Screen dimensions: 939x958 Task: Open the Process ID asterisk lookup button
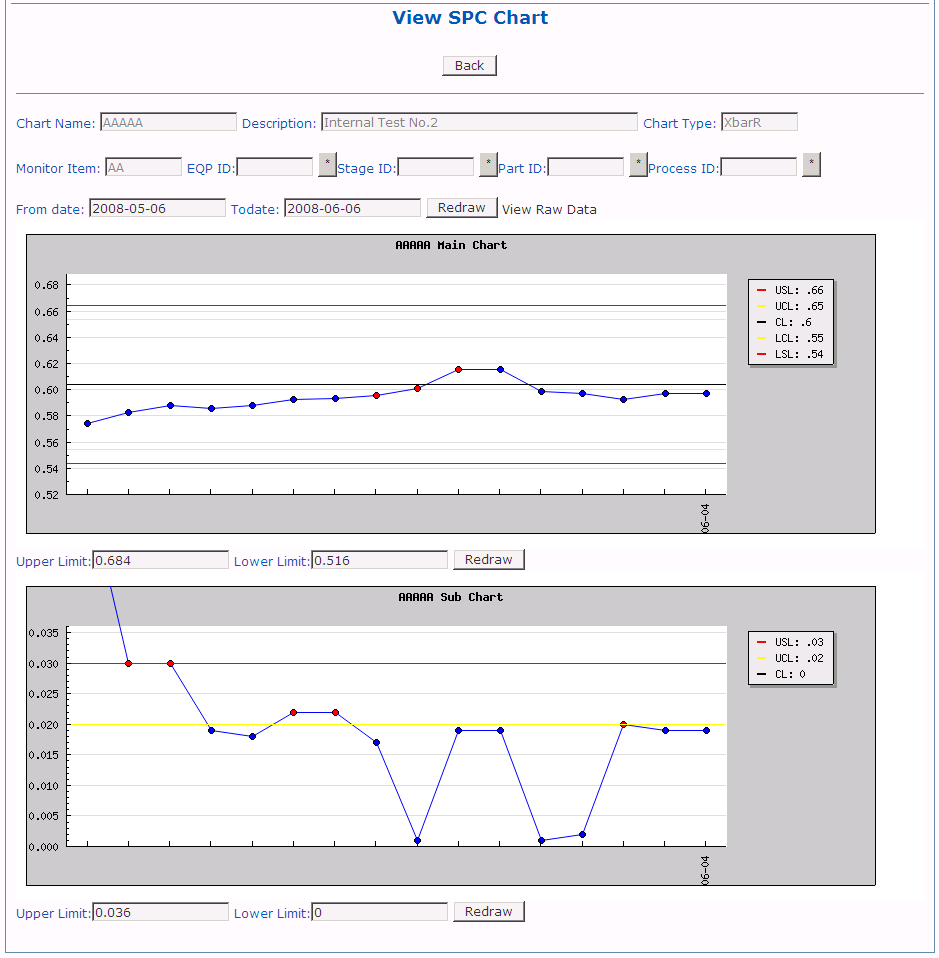pyautogui.click(x=811, y=165)
